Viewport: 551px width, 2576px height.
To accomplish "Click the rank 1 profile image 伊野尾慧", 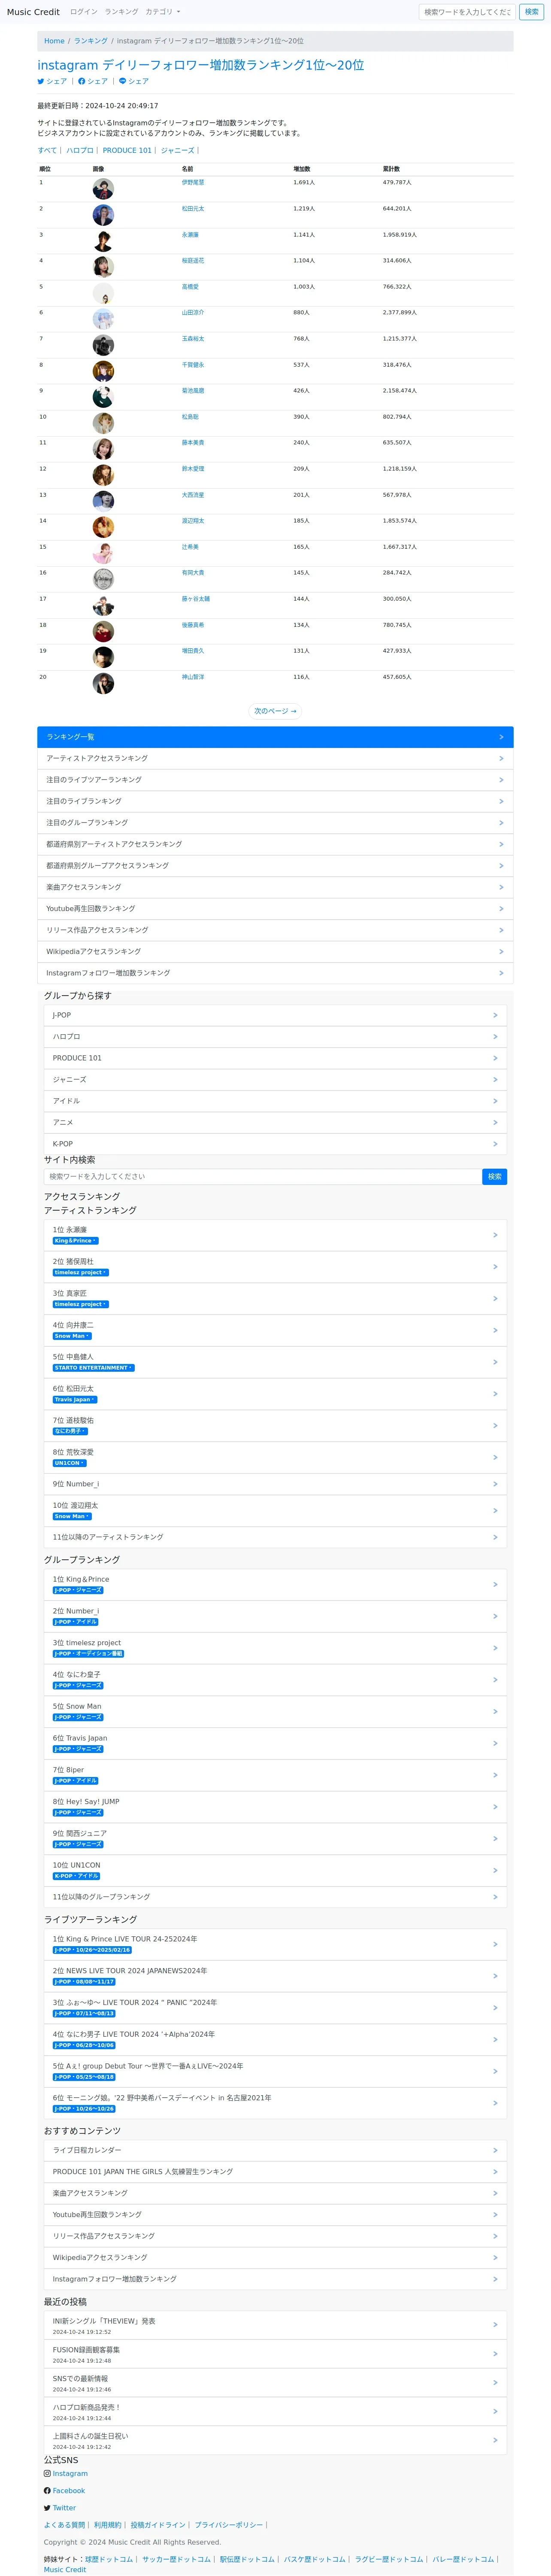I will pos(103,189).
